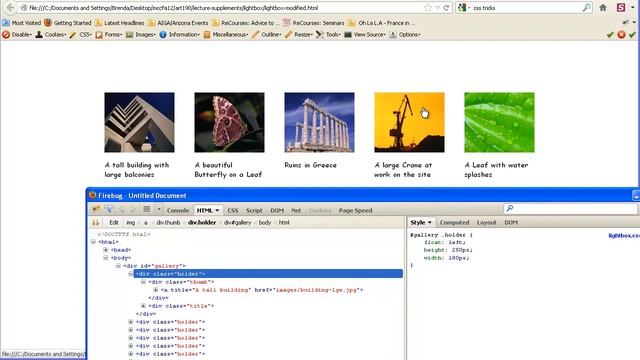Click the search magnifier icon in search box
This screenshot has width=640, height=360.
[x=586, y=7]
